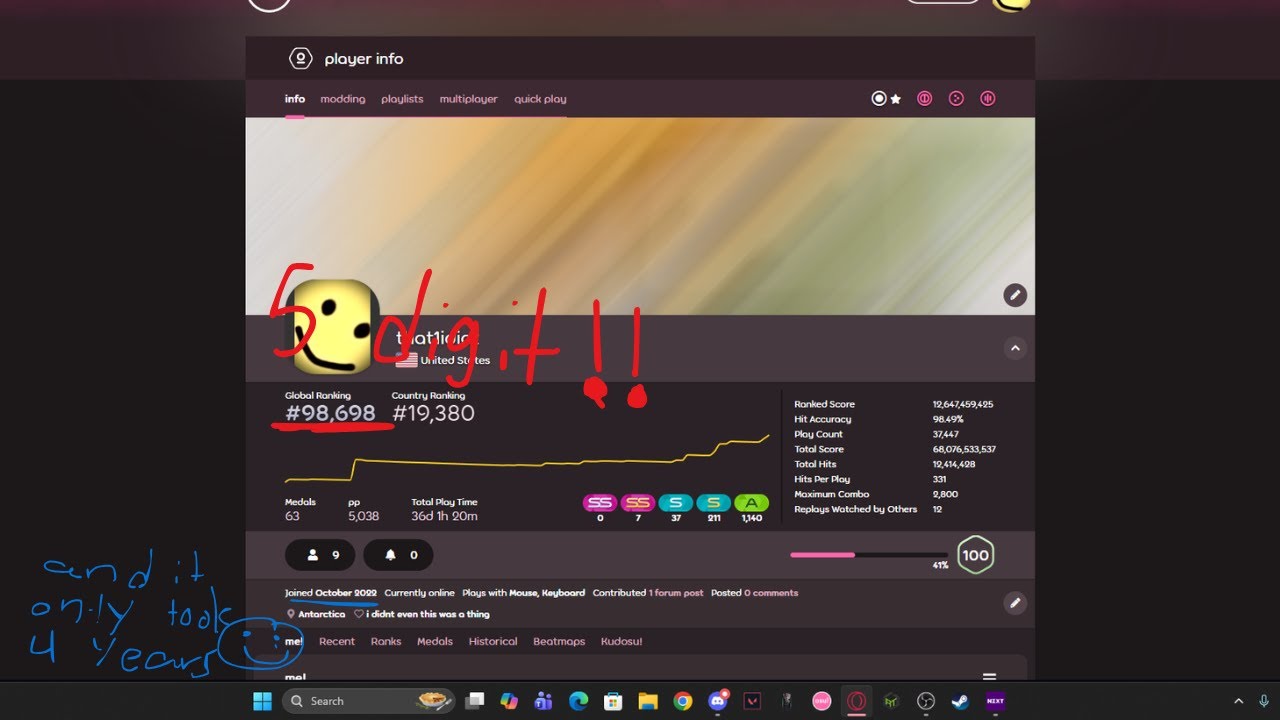Screen dimensions: 1280x720
Task: Open the 1 forum post link
Action: (x=676, y=593)
